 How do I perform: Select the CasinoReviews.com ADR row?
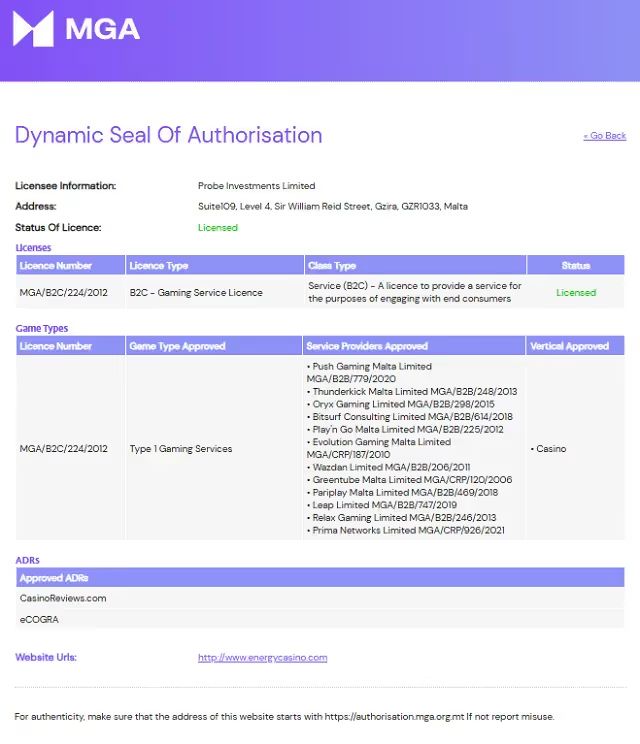(63, 598)
